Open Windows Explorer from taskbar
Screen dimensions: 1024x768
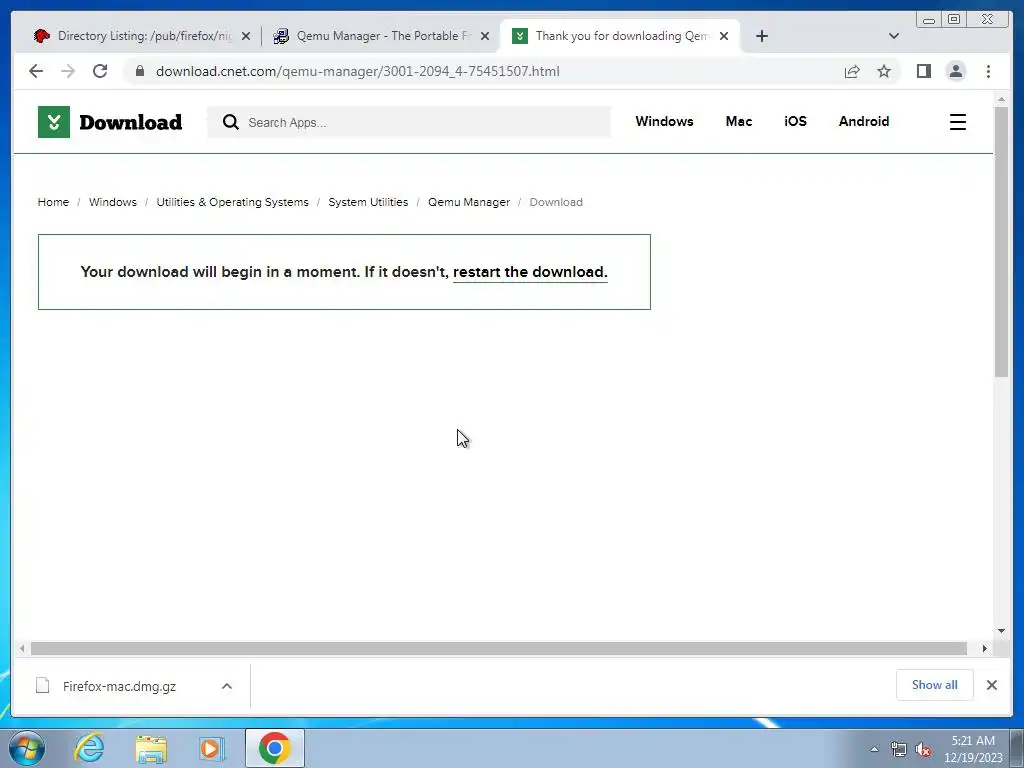point(152,748)
